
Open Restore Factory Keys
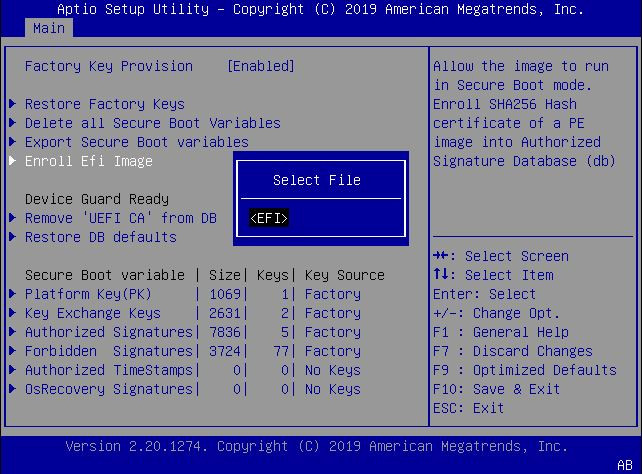[x=104, y=104]
